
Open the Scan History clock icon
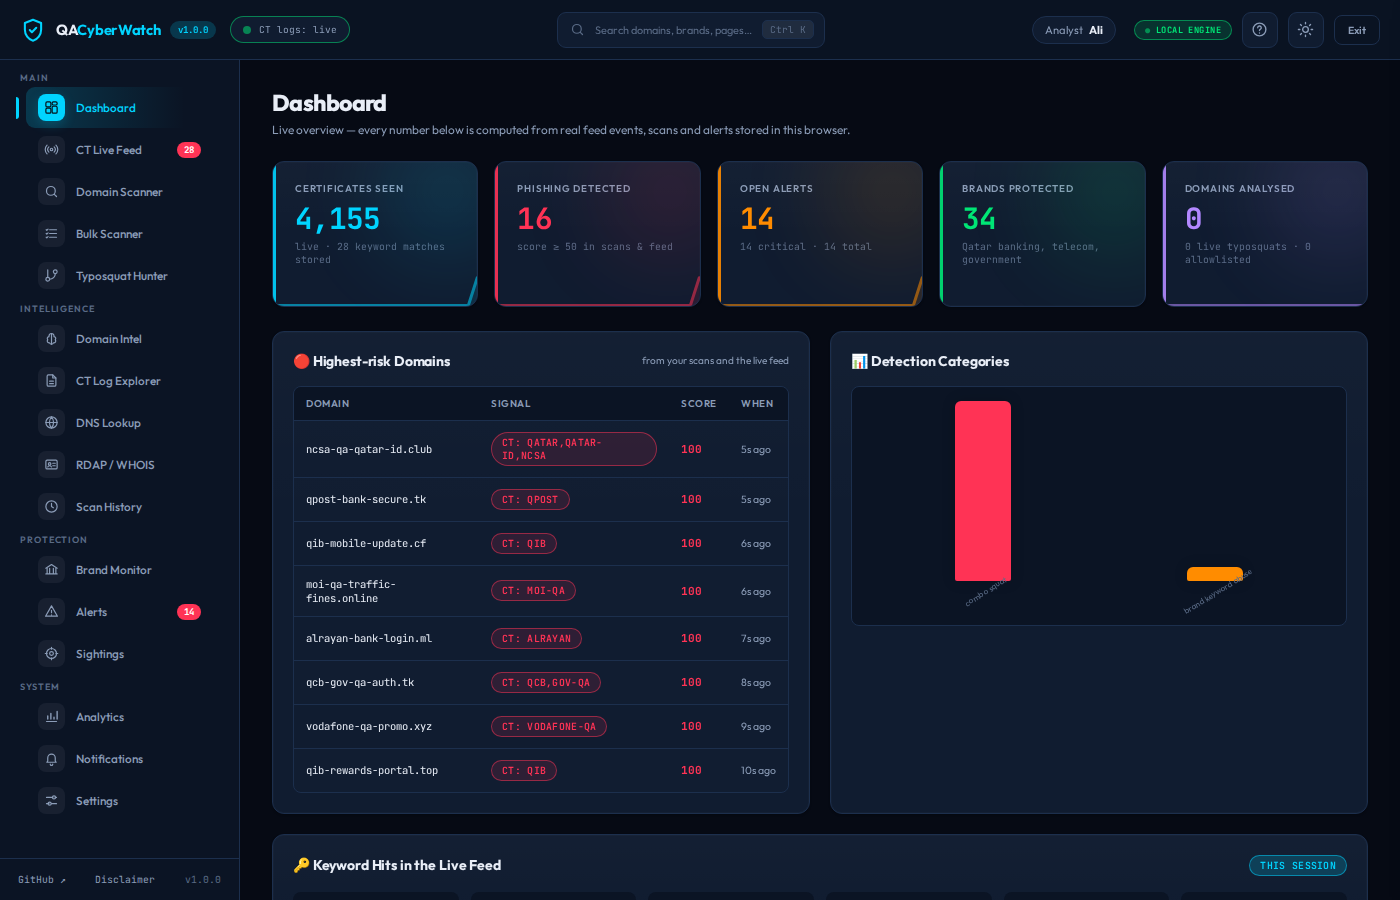coord(52,507)
